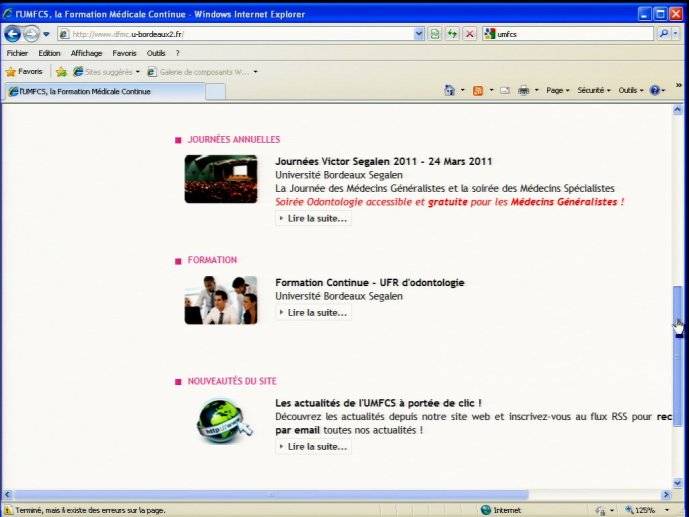Click the Home page icon

pyautogui.click(x=449, y=90)
